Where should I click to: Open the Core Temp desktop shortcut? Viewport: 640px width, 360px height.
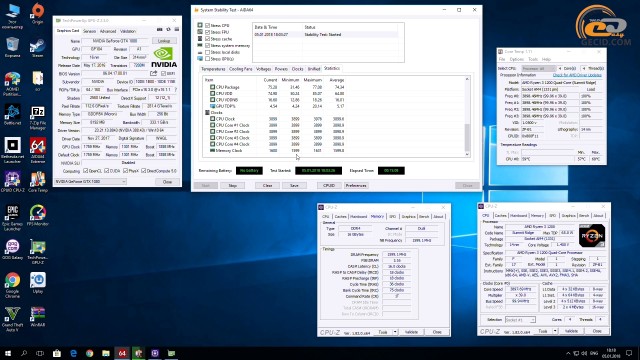38,182
